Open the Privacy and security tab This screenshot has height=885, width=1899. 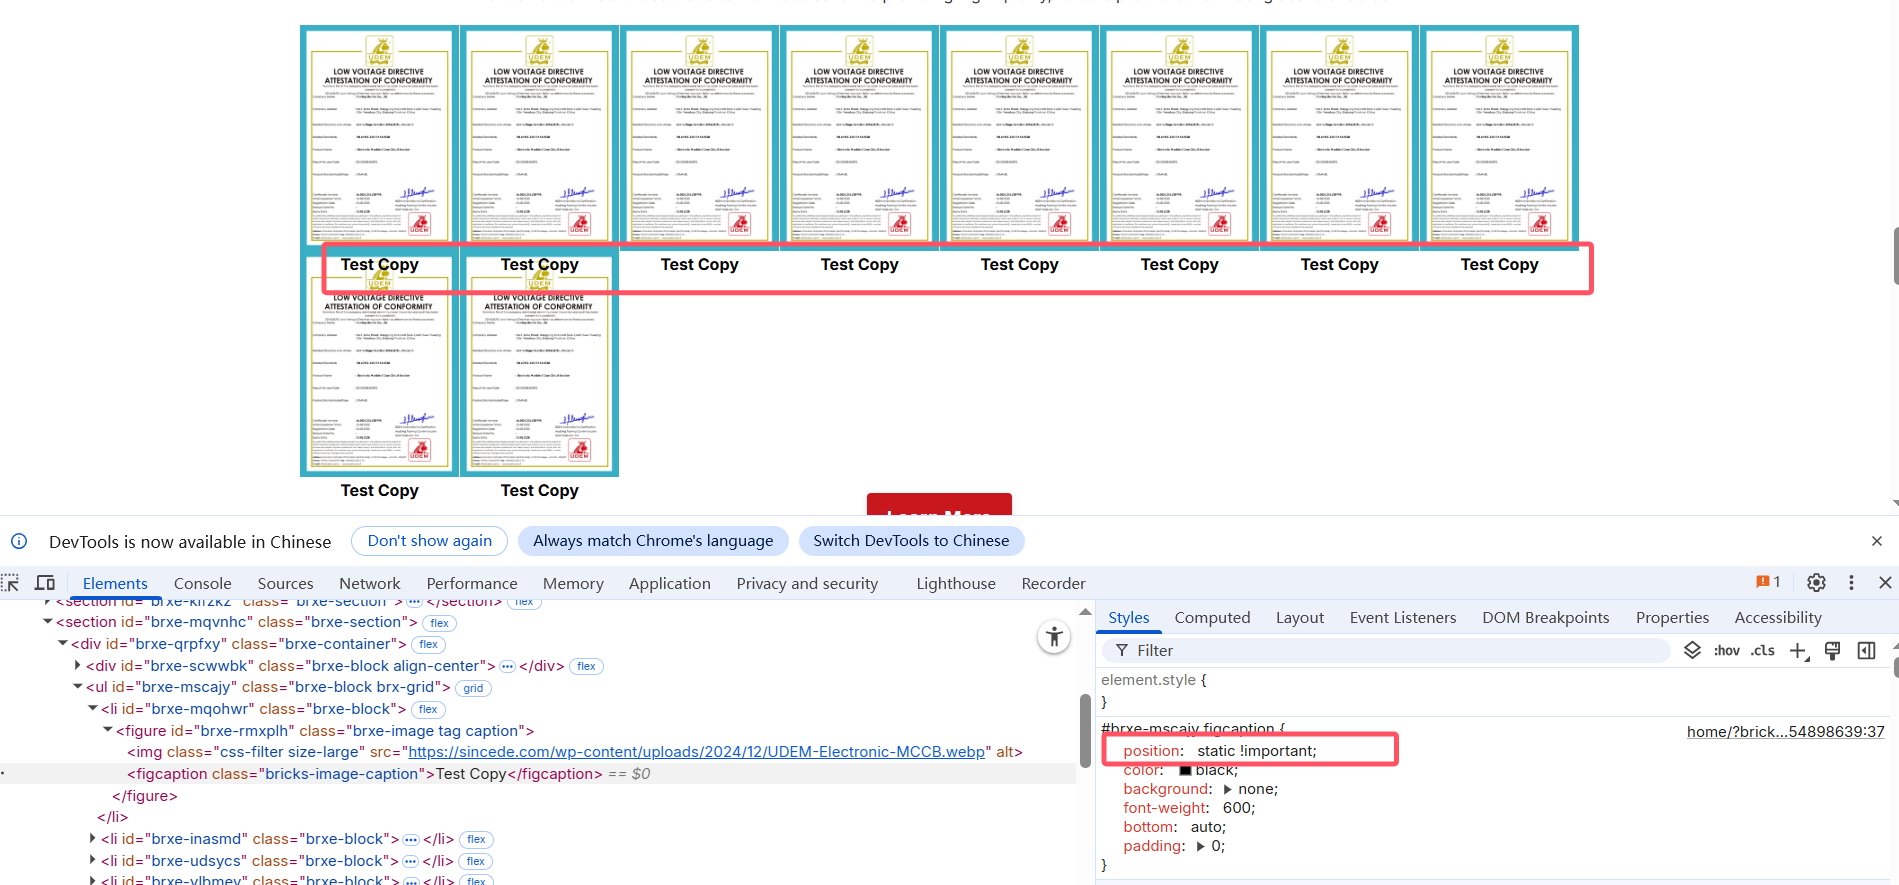(x=807, y=583)
